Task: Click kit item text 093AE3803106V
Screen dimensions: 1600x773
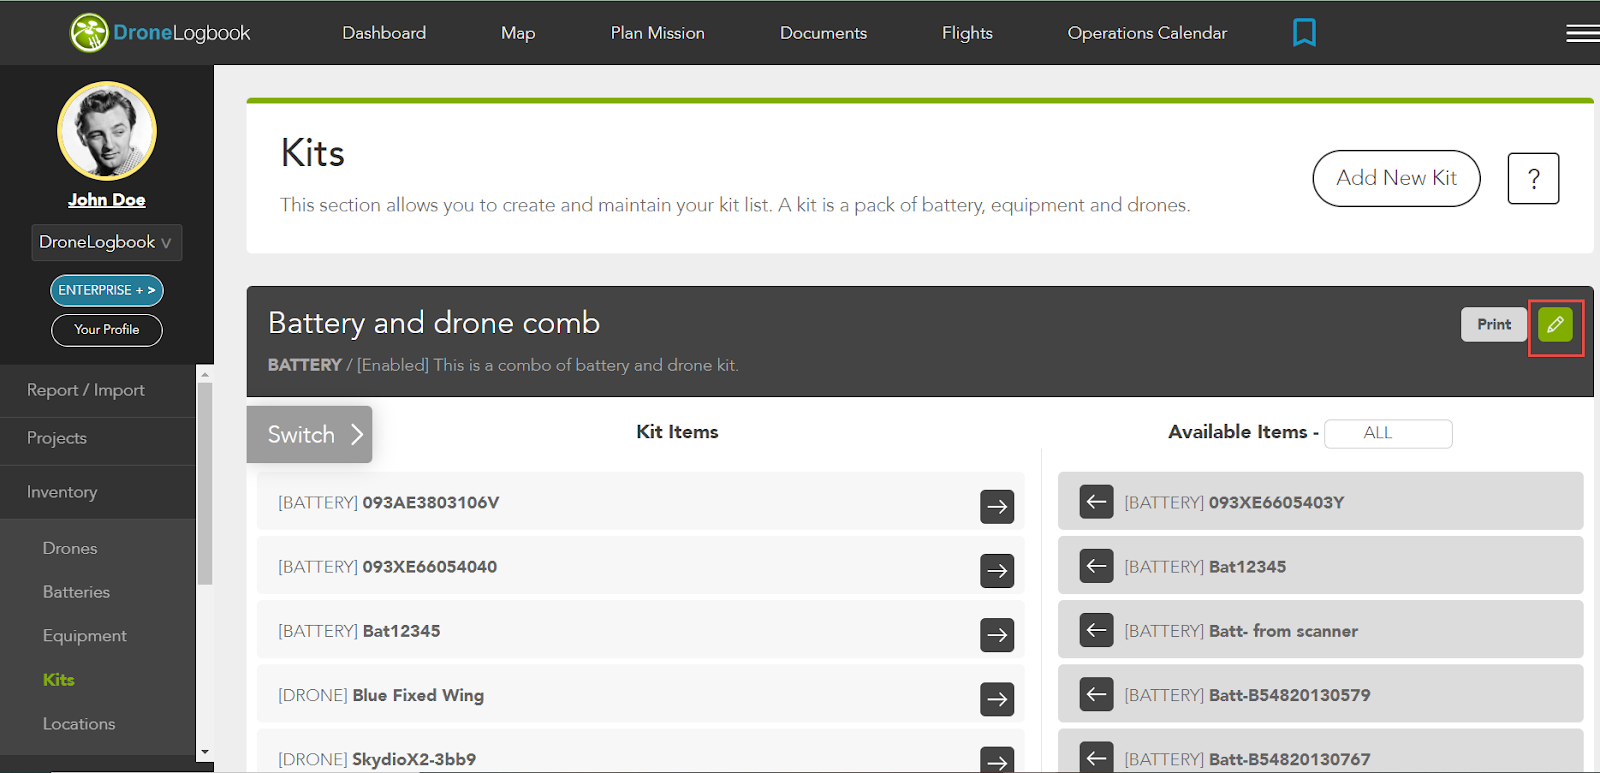Action: (x=430, y=502)
